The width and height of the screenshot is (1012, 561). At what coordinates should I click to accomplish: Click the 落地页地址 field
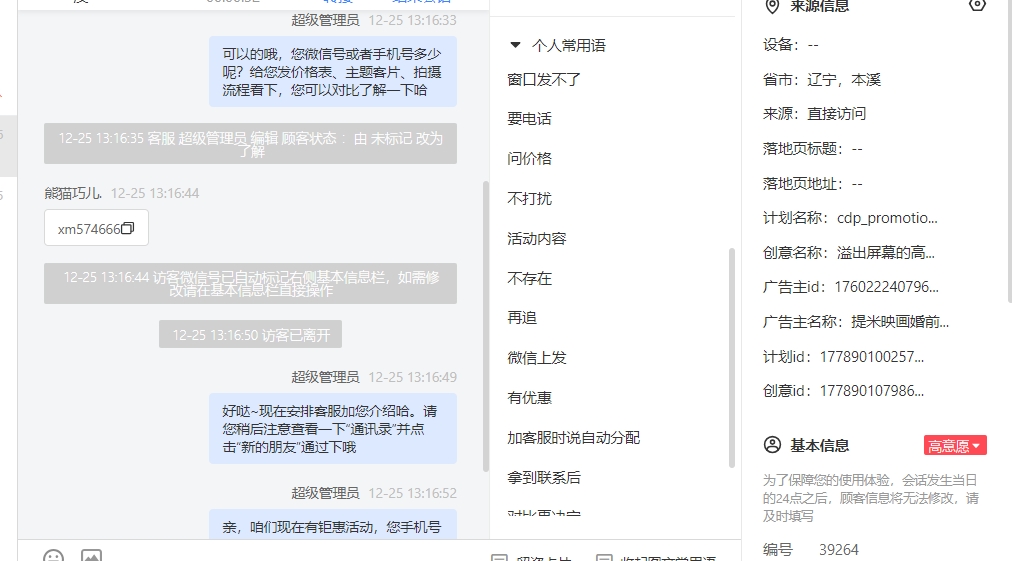[x=813, y=184]
